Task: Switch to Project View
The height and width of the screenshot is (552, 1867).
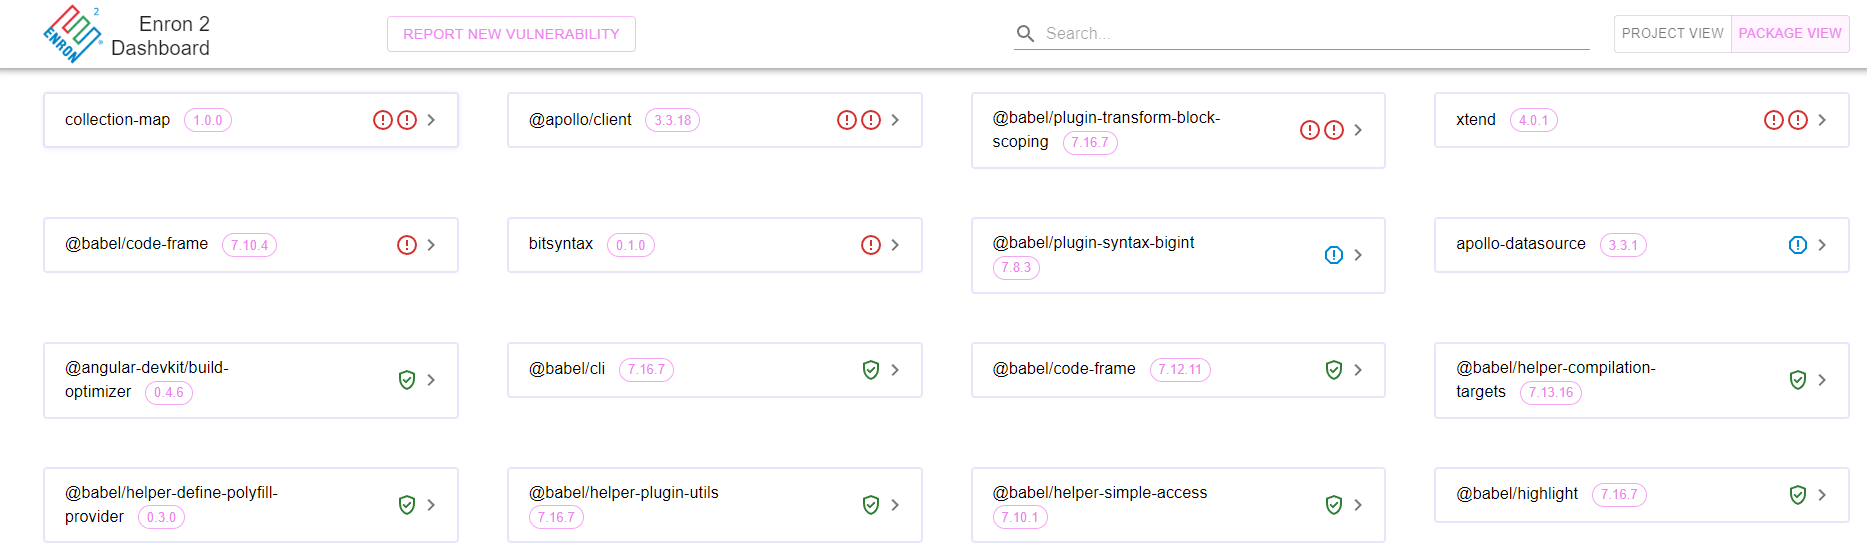Action: click(1672, 34)
